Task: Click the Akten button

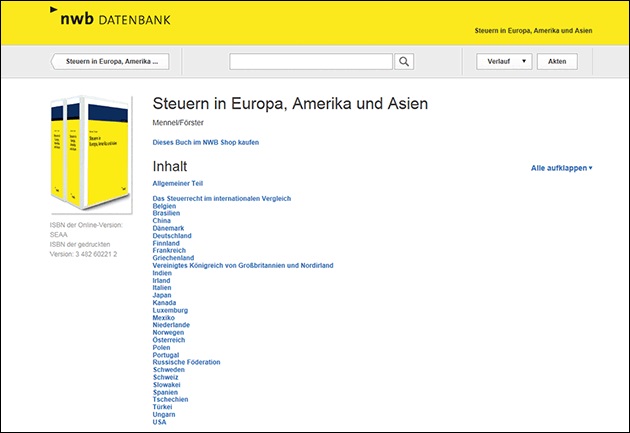Action: click(x=557, y=62)
